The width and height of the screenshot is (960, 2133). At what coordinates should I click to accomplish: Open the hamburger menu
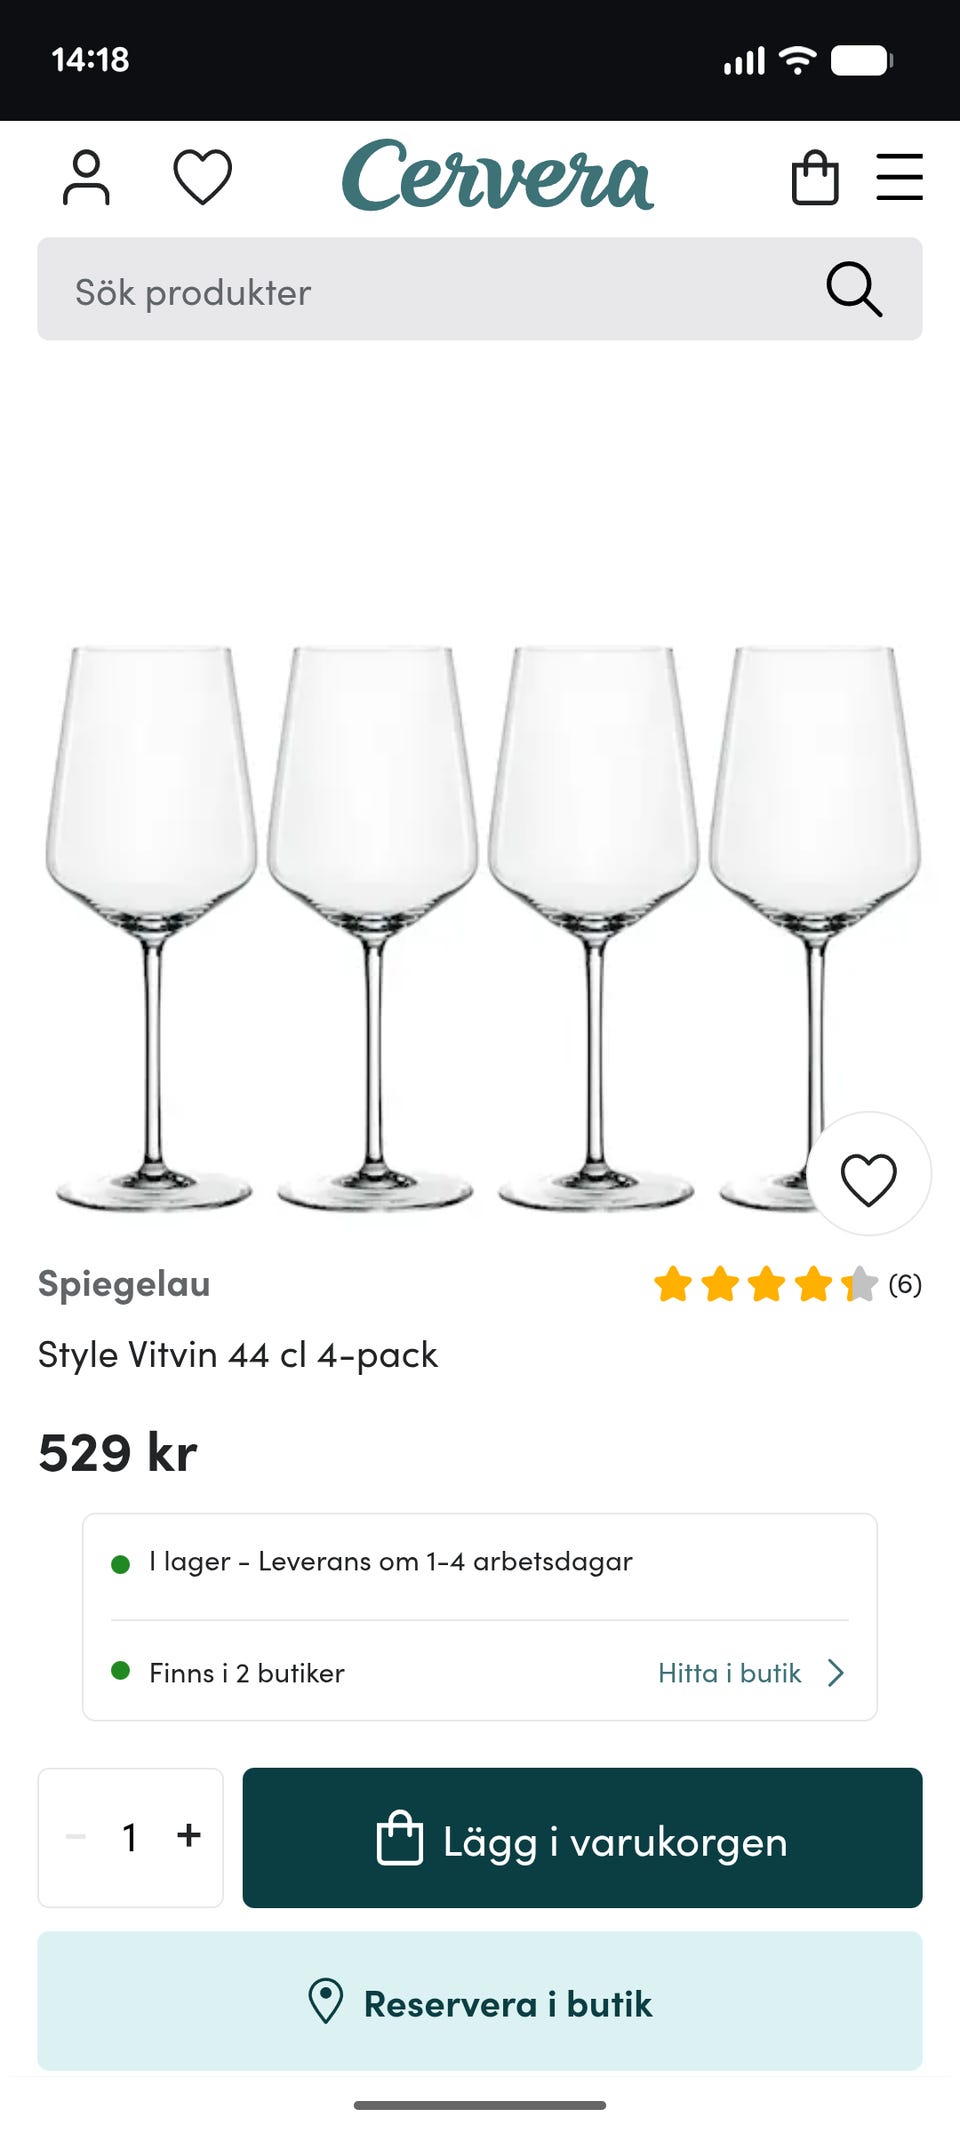coord(899,177)
